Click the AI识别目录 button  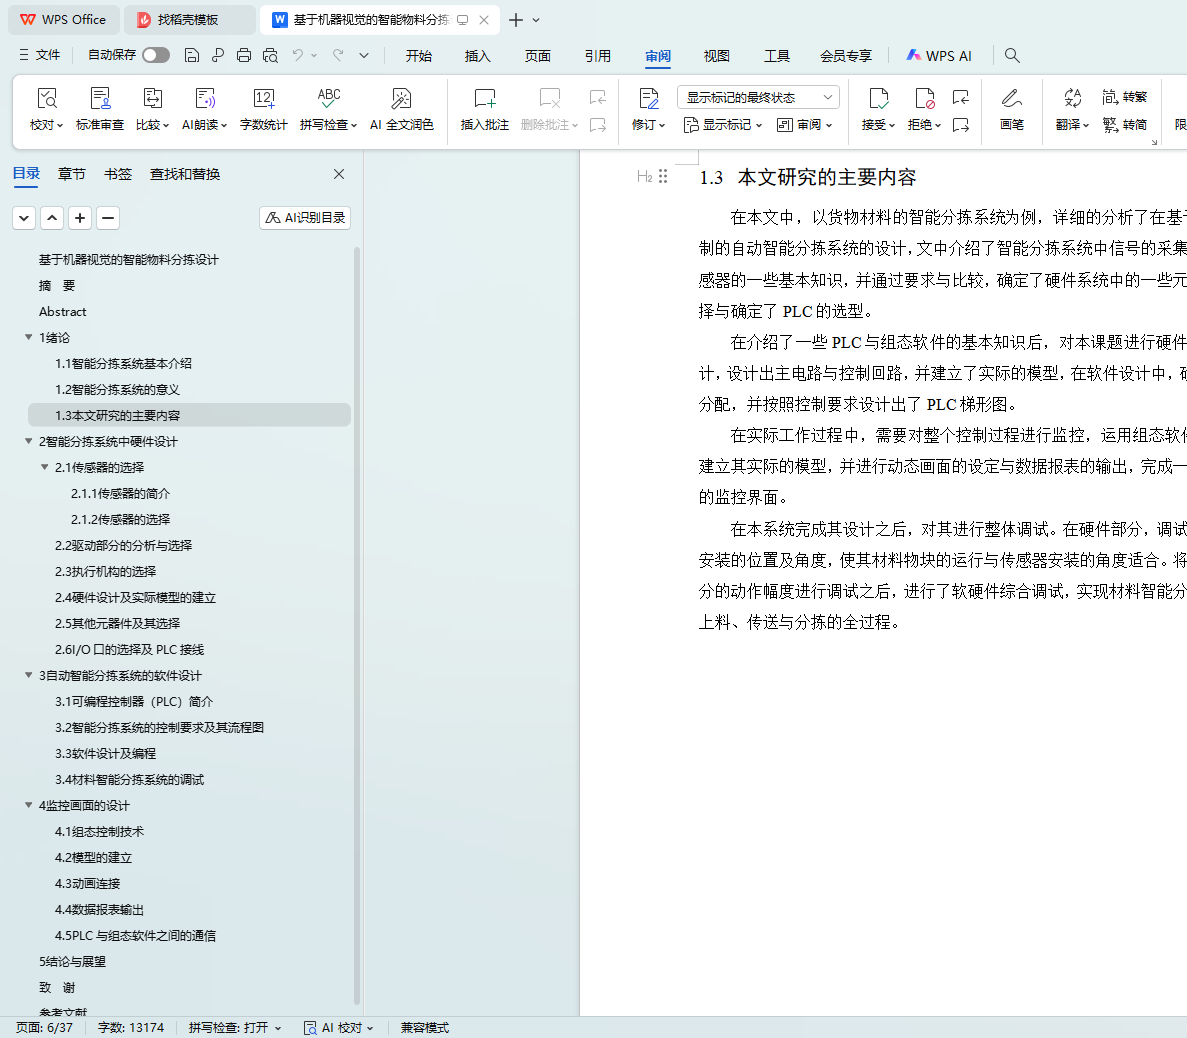click(305, 217)
